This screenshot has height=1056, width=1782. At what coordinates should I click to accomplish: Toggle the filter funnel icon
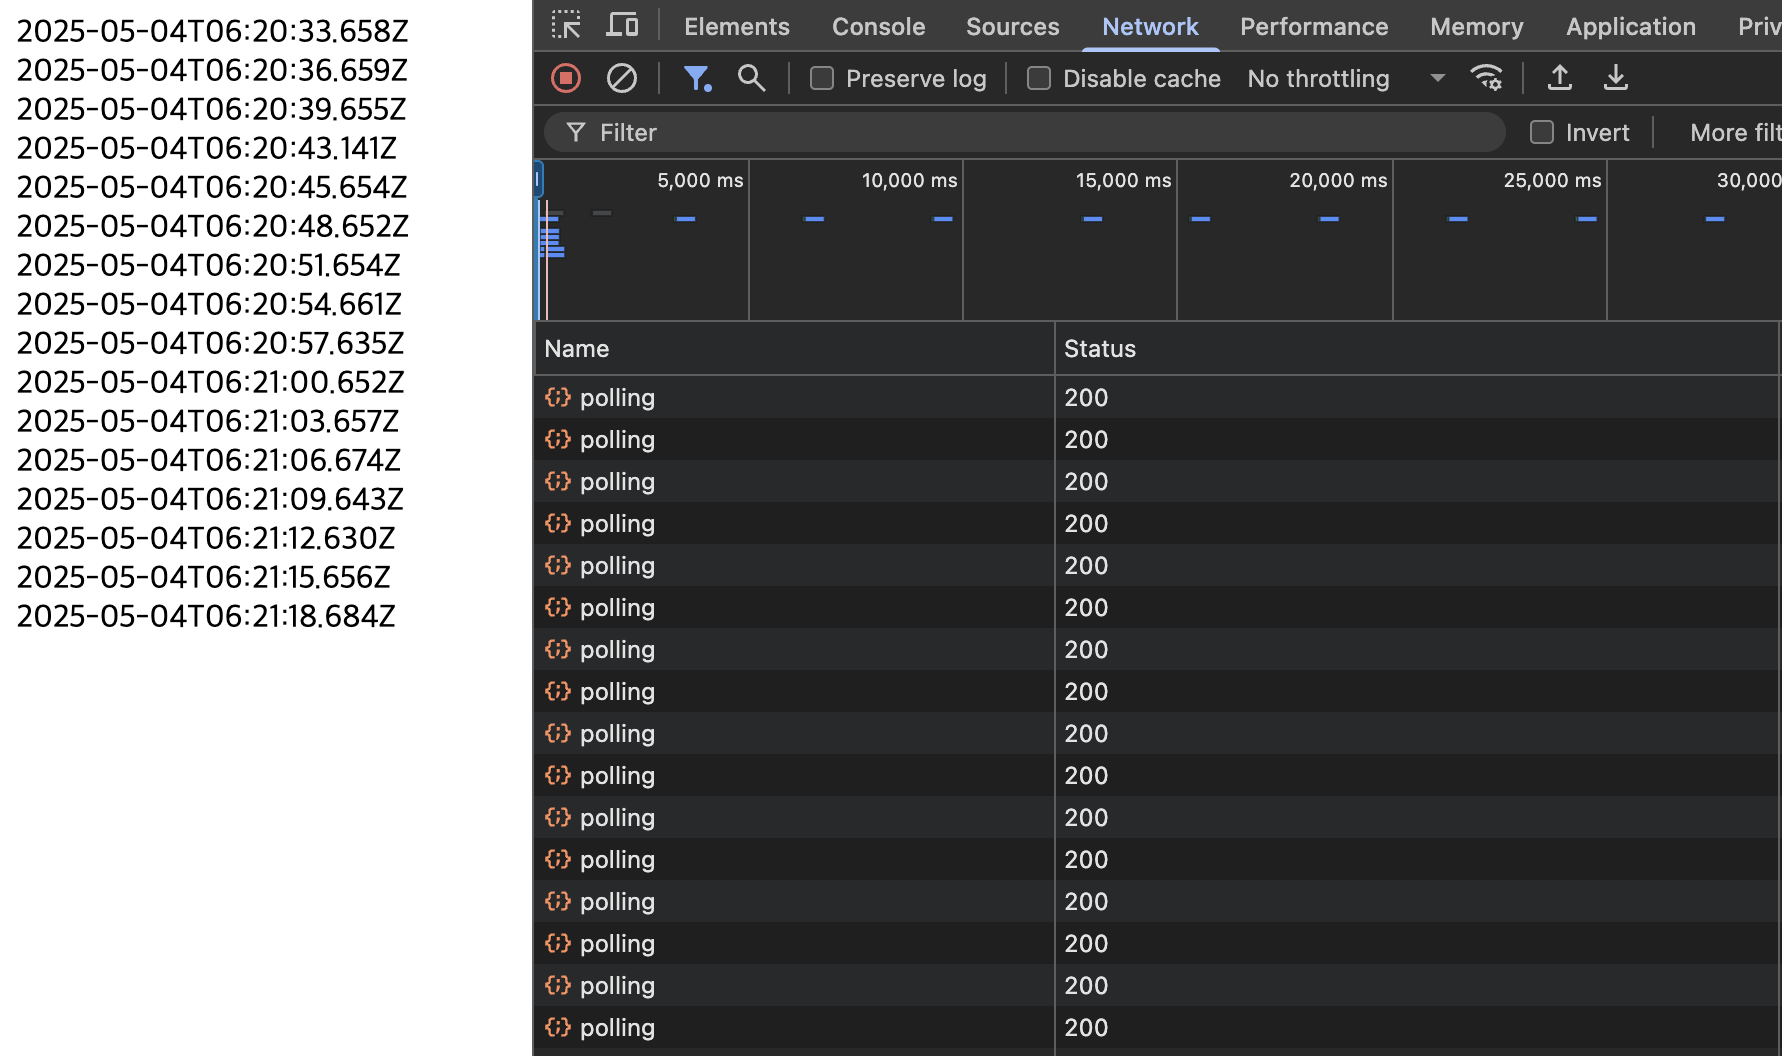pyautogui.click(x=697, y=78)
